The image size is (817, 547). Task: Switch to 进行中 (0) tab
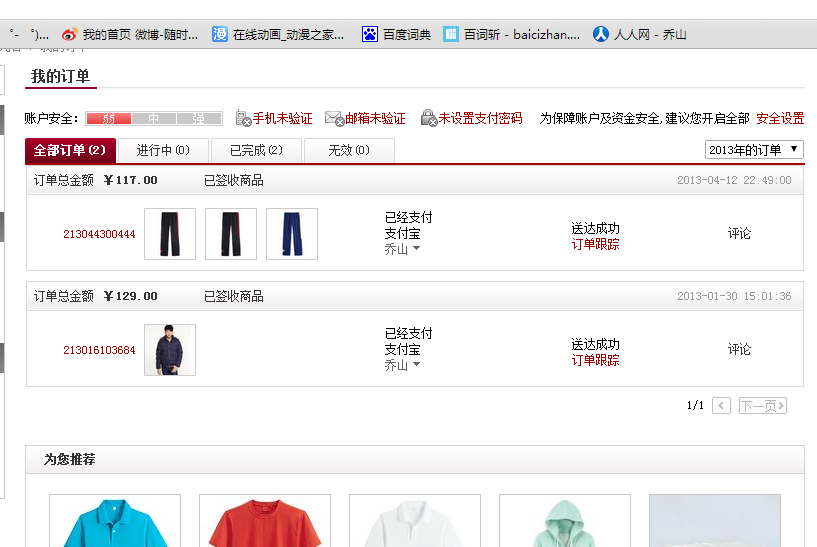click(163, 151)
